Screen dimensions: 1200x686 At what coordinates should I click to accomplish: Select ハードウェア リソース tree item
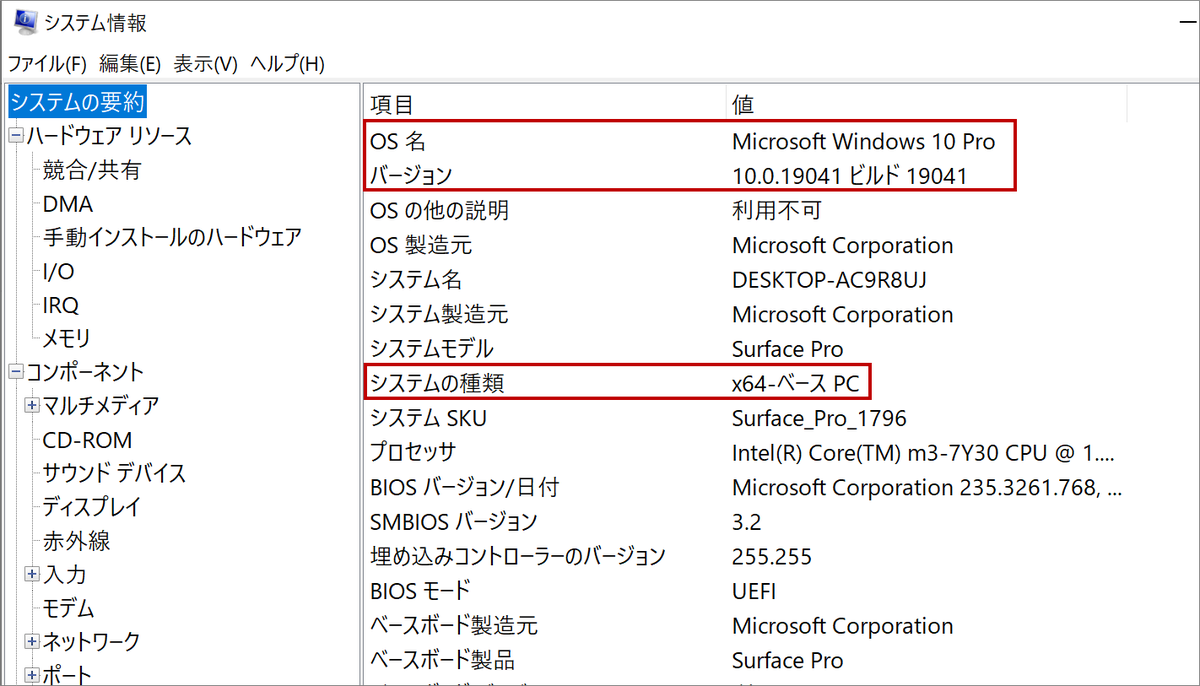click(109, 136)
